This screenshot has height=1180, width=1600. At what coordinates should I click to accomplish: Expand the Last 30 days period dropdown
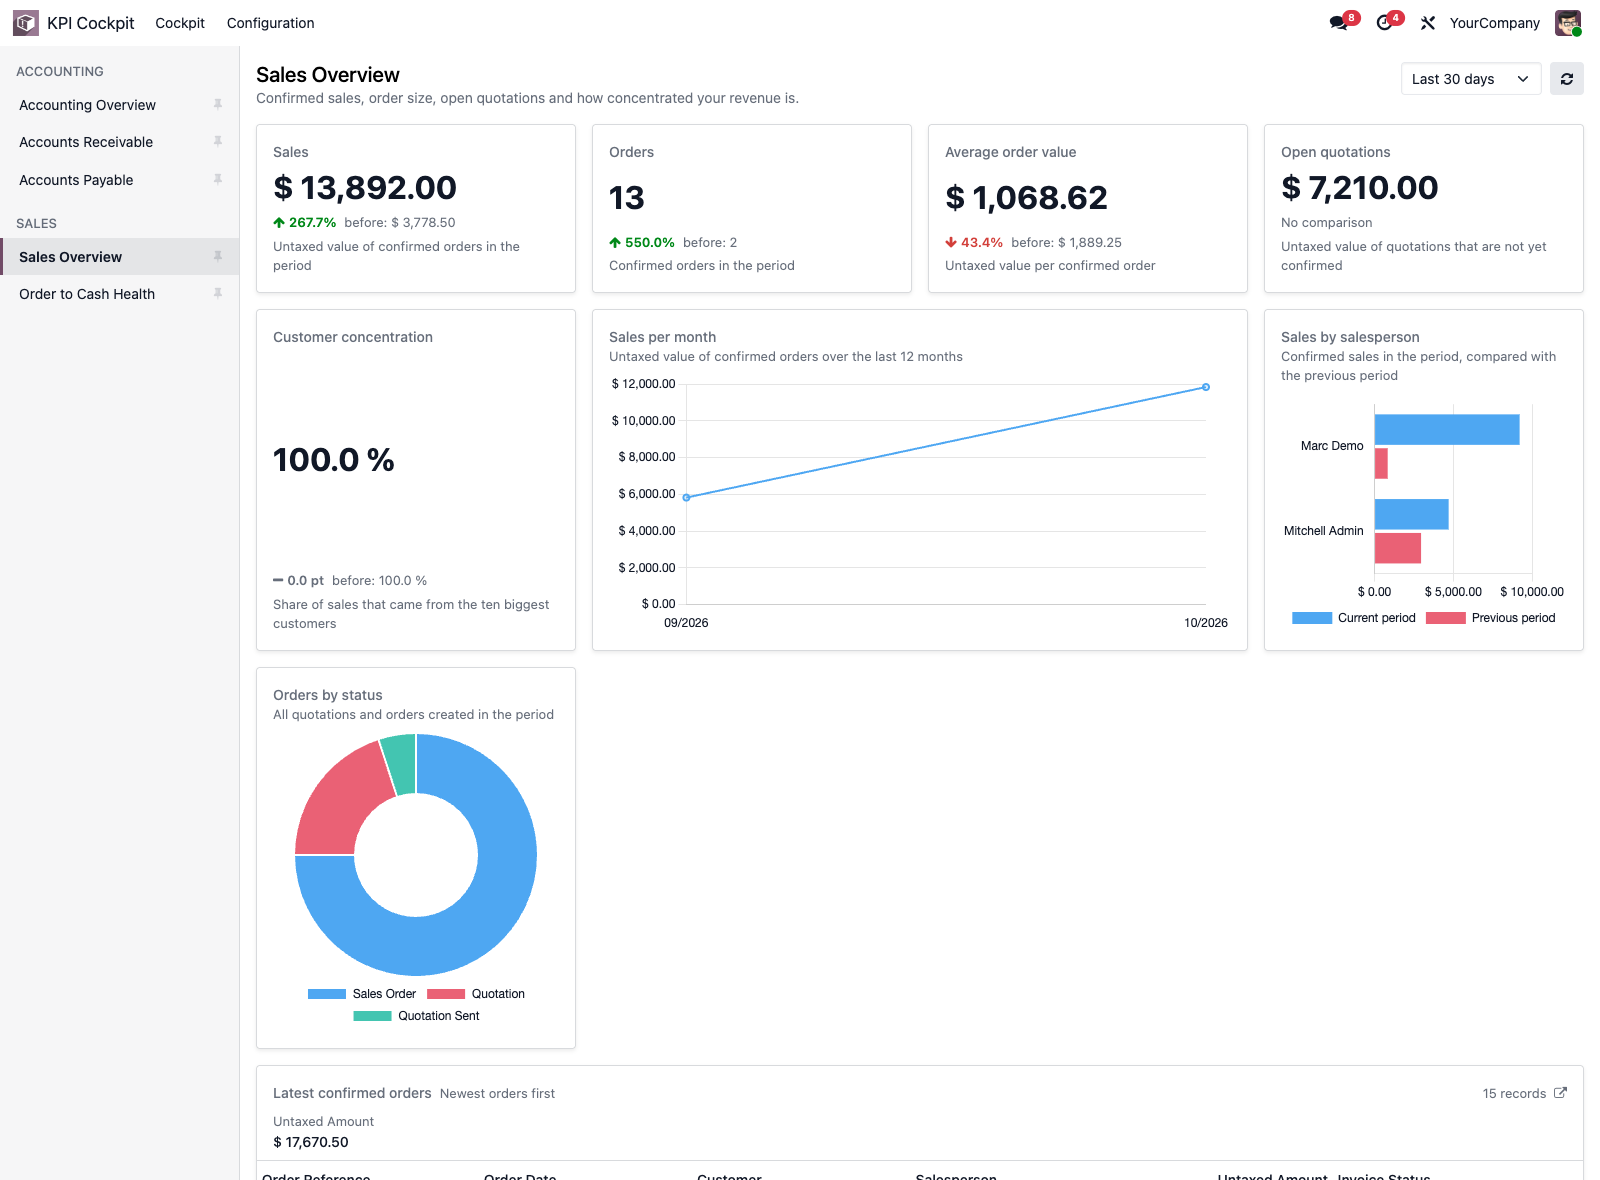(x=1470, y=79)
